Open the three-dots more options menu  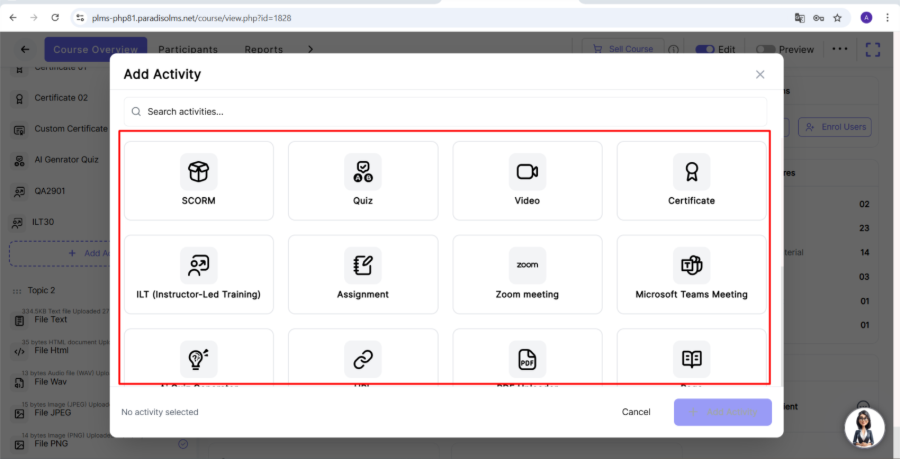click(x=839, y=49)
